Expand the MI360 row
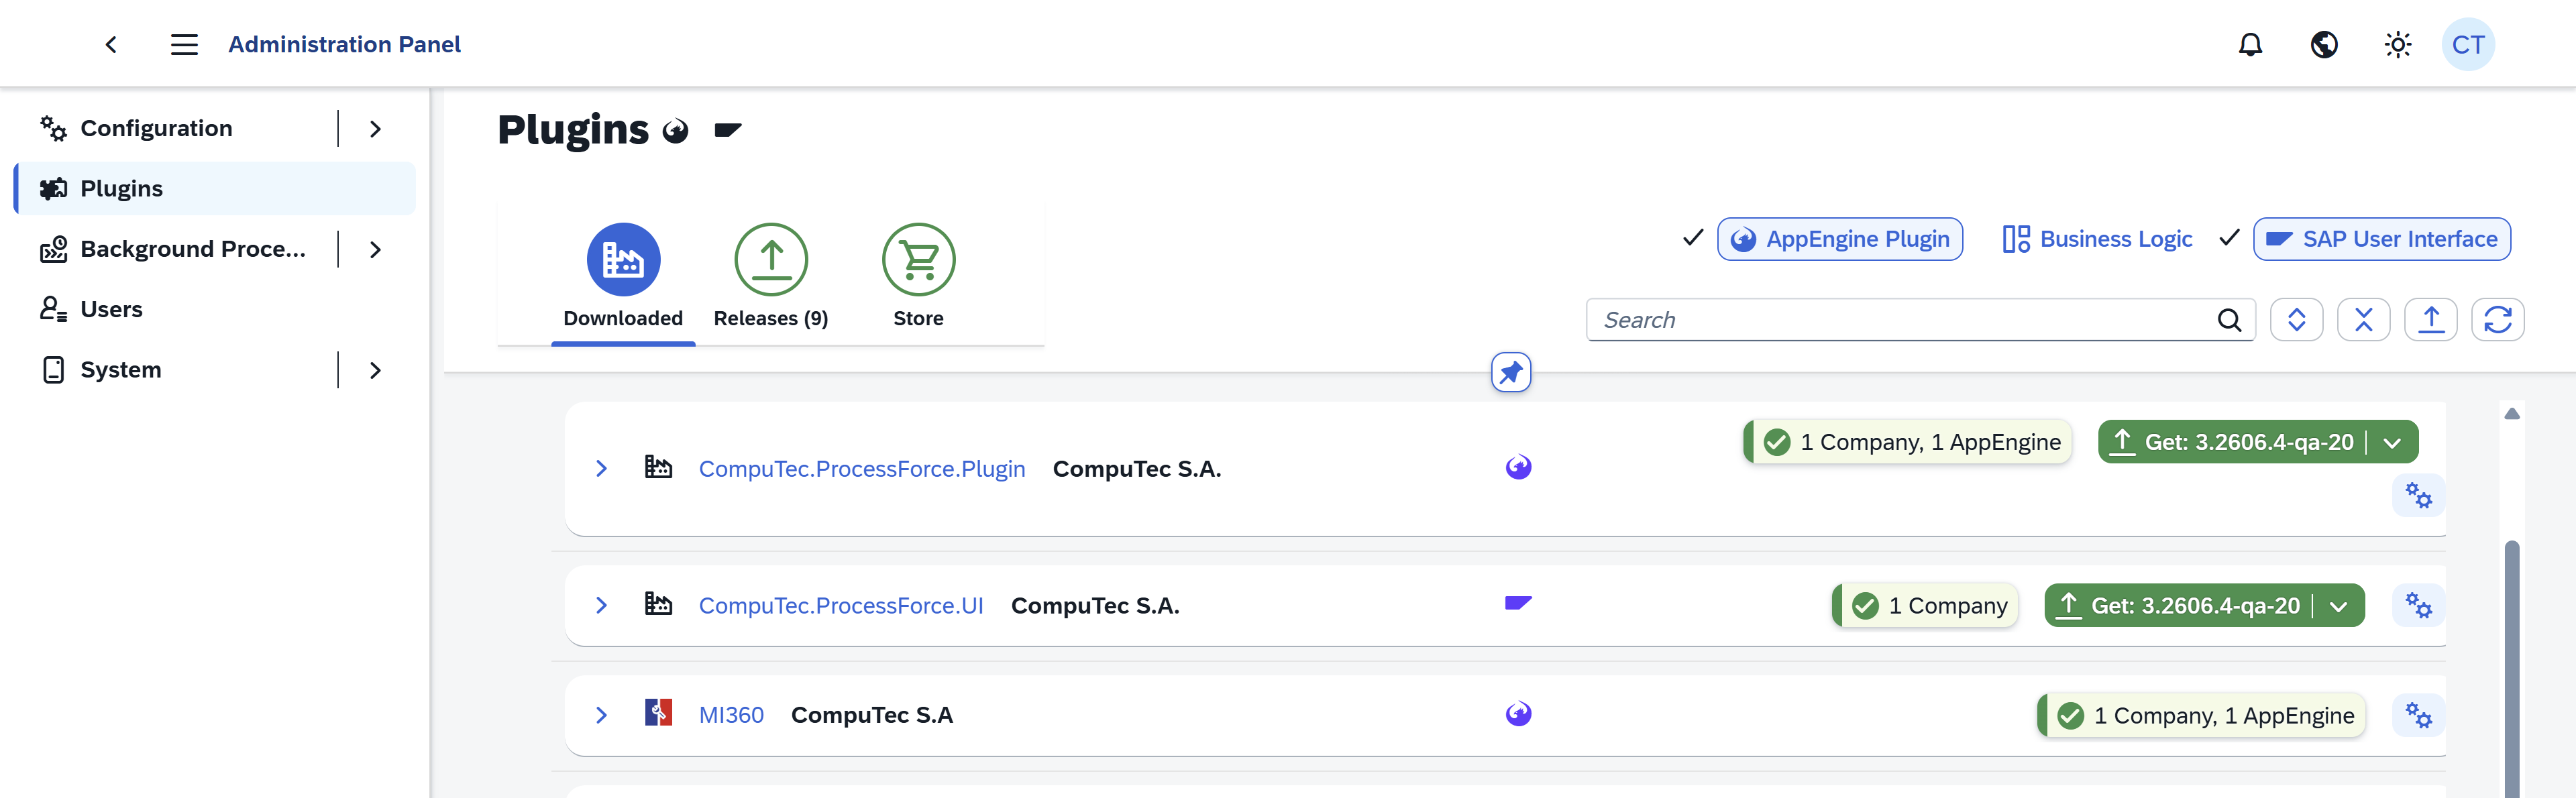 tap(601, 715)
